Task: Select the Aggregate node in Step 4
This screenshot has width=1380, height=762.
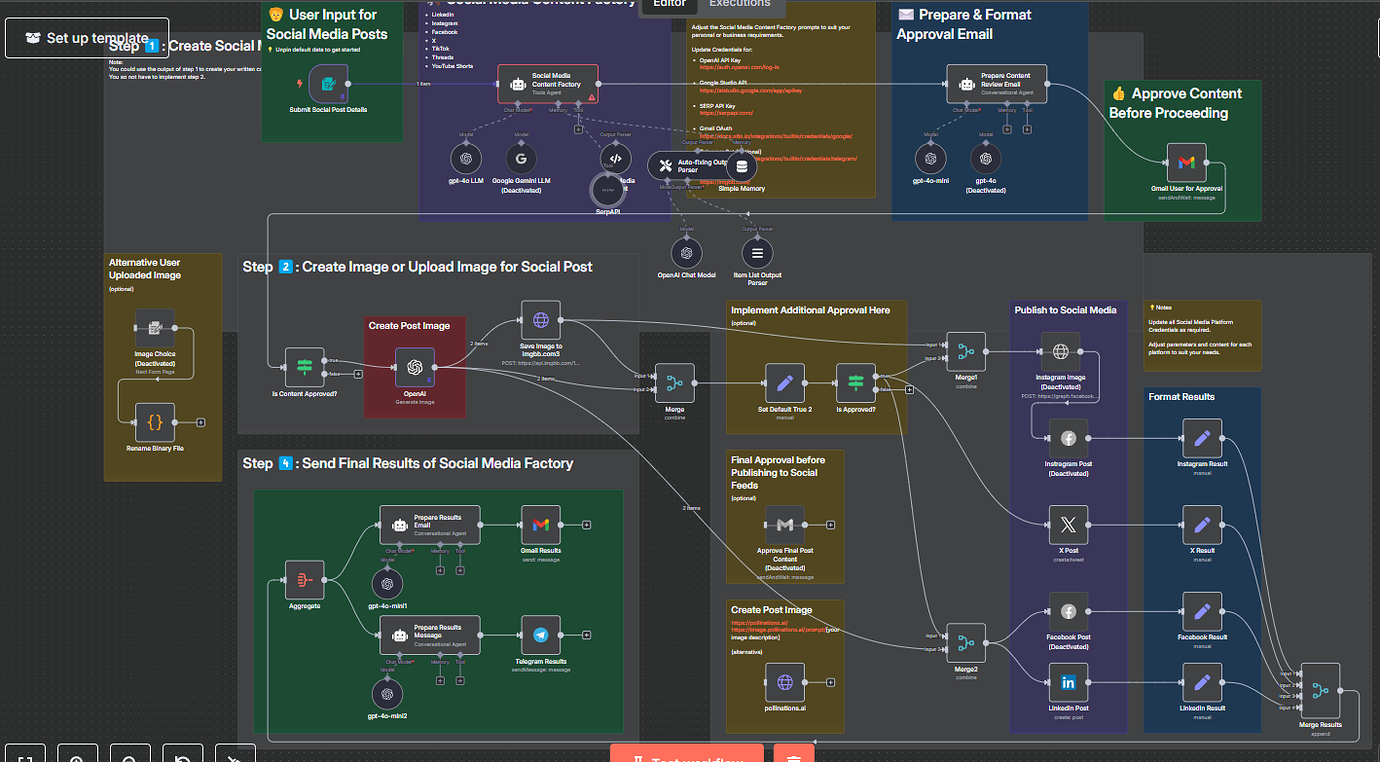Action: [304, 581]
